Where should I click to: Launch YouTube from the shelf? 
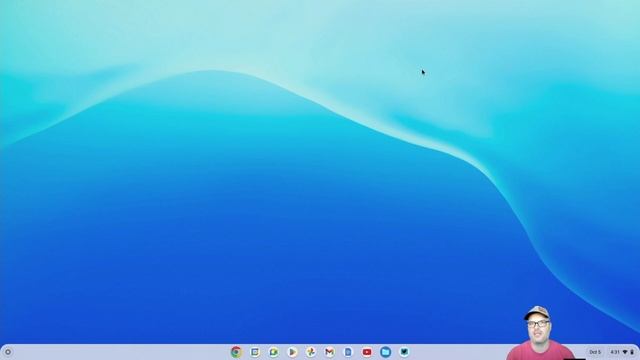click(x=367, y=352)
